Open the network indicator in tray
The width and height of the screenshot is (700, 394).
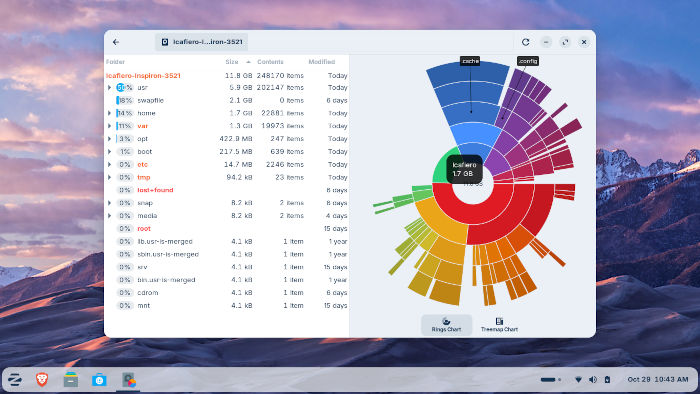click(x=578, y=380)
